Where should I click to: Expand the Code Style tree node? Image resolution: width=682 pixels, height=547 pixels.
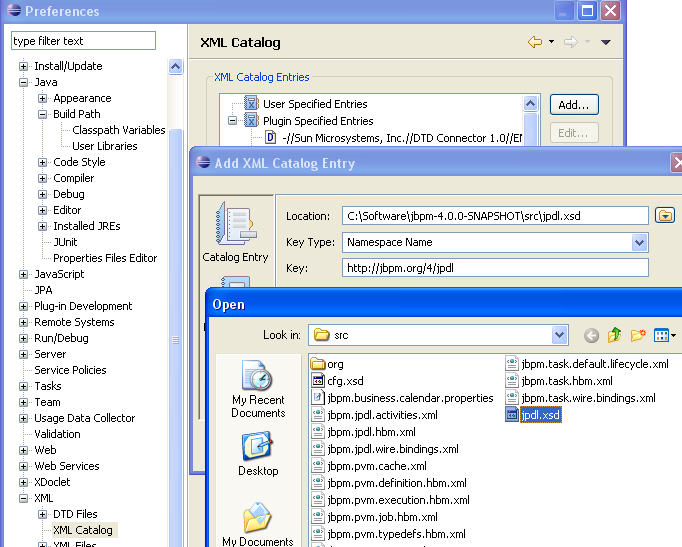pos(43,162)
